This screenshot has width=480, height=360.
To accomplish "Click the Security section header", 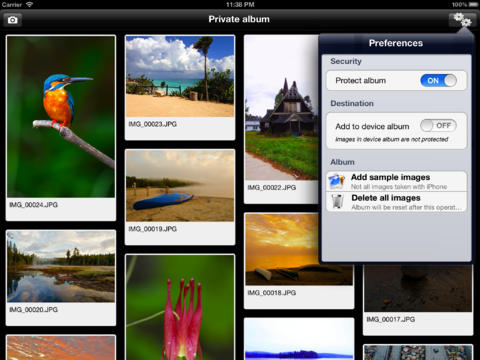I will click(346, 61).
